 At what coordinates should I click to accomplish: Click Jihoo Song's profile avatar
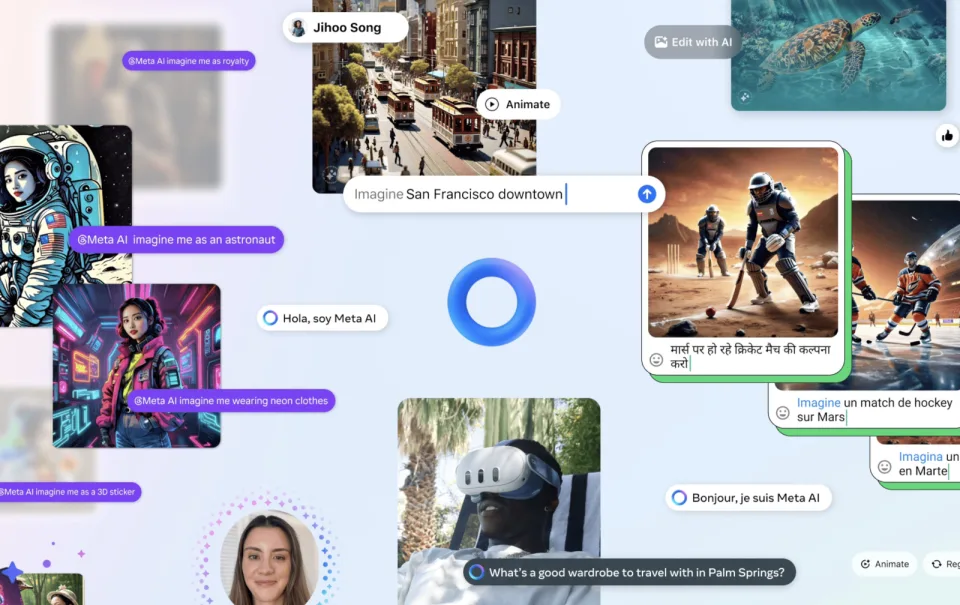coord(298,27)
